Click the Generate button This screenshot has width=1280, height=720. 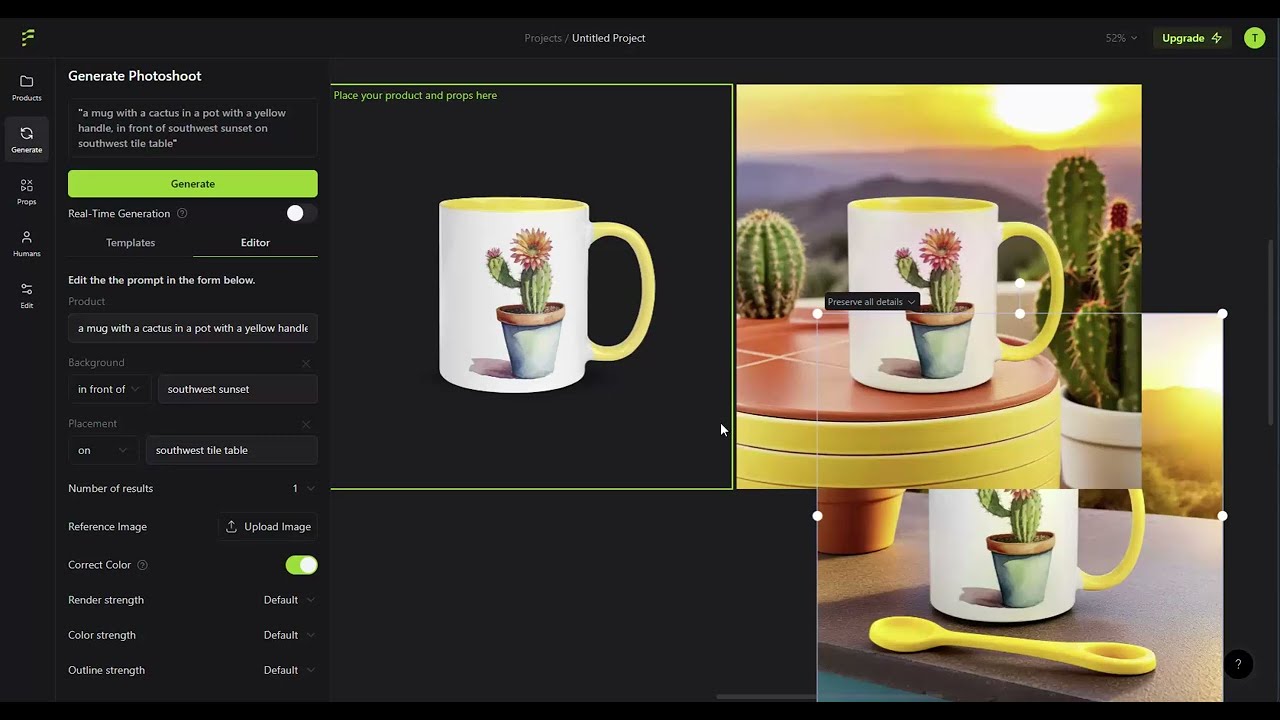coord(192,183)
